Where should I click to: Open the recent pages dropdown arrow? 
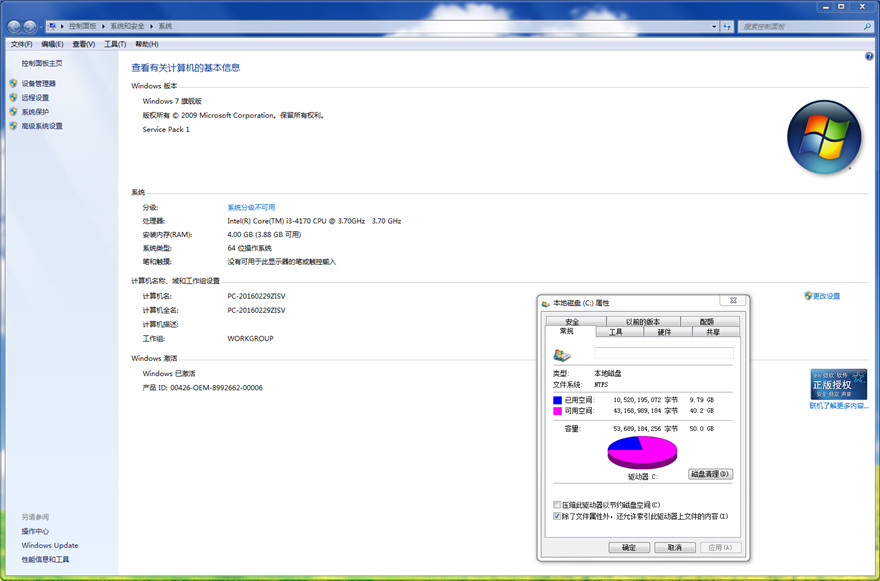pos(41,27)
